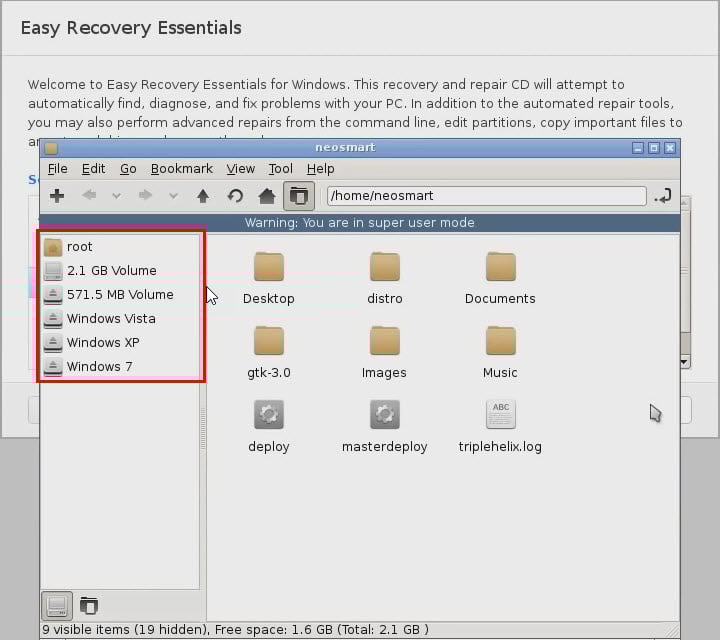Image resolution: width=720 pixels, height=640 pixels.
Task: Open the Go menu
Action: [128, 169]
